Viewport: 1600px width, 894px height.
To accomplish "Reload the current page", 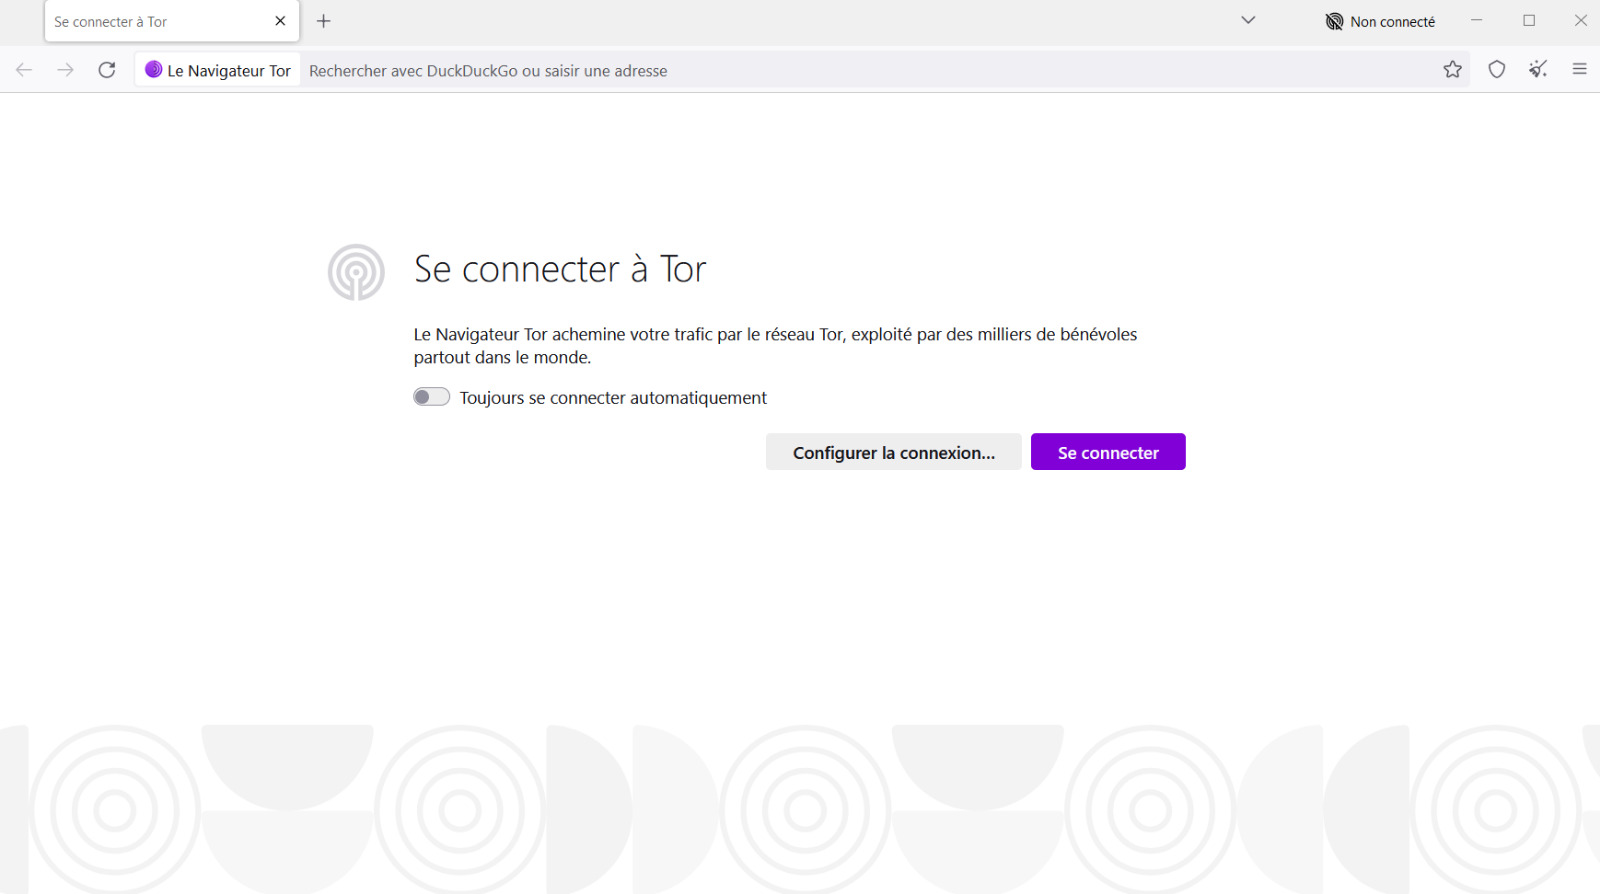I will click(x=107, y=70).
